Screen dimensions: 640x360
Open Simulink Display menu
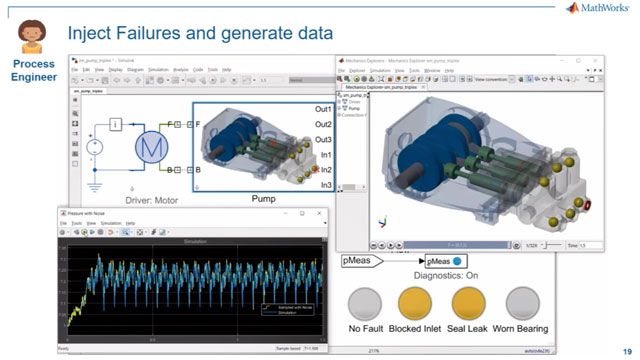tap(116, 70)
